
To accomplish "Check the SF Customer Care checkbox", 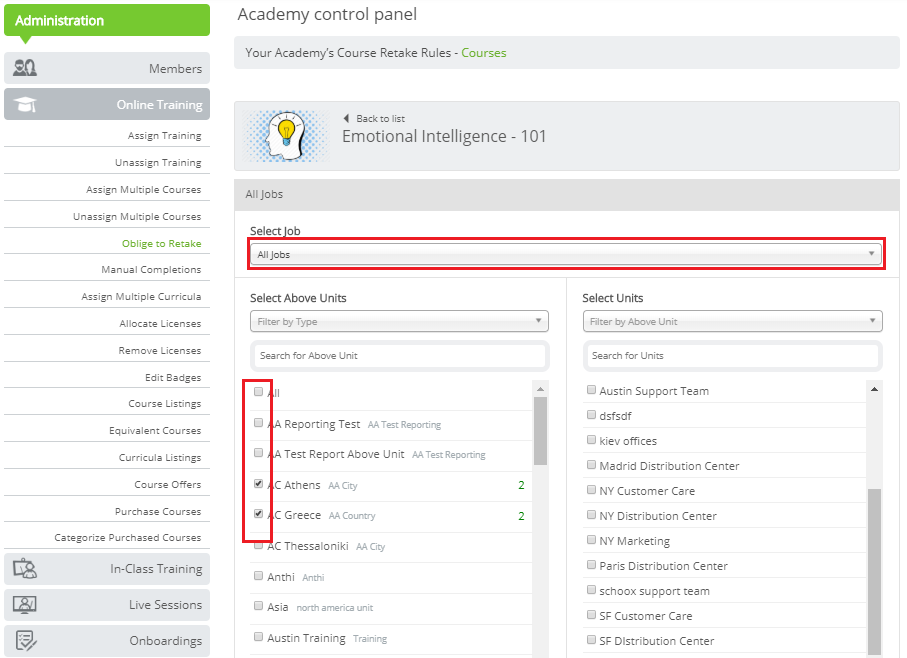I will (x=591, y=615).
